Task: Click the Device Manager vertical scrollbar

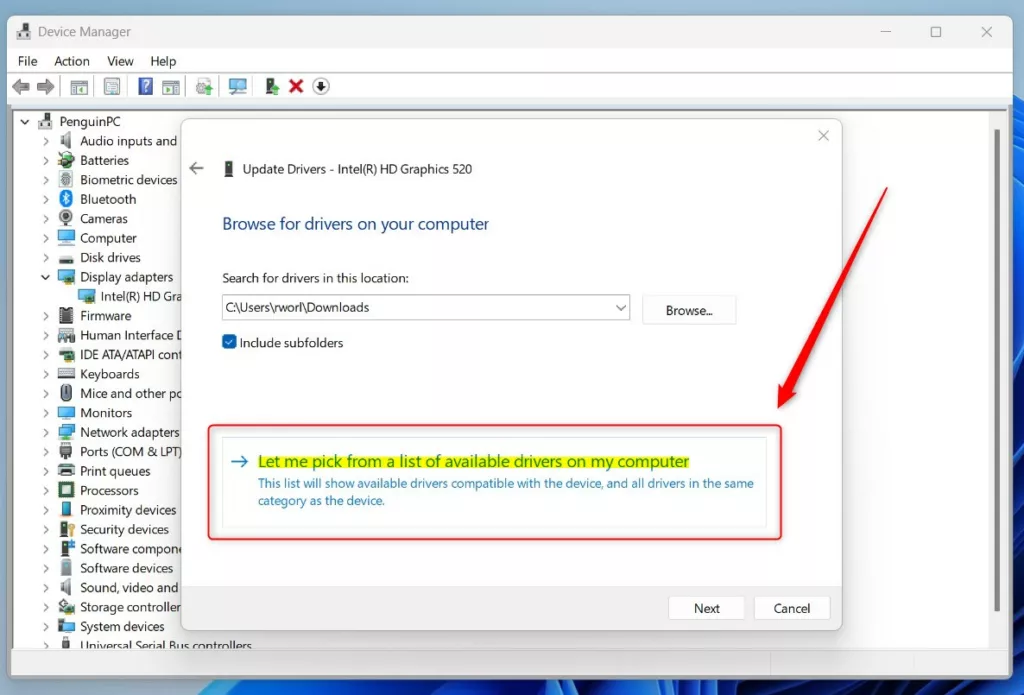Action: [997, 369]
